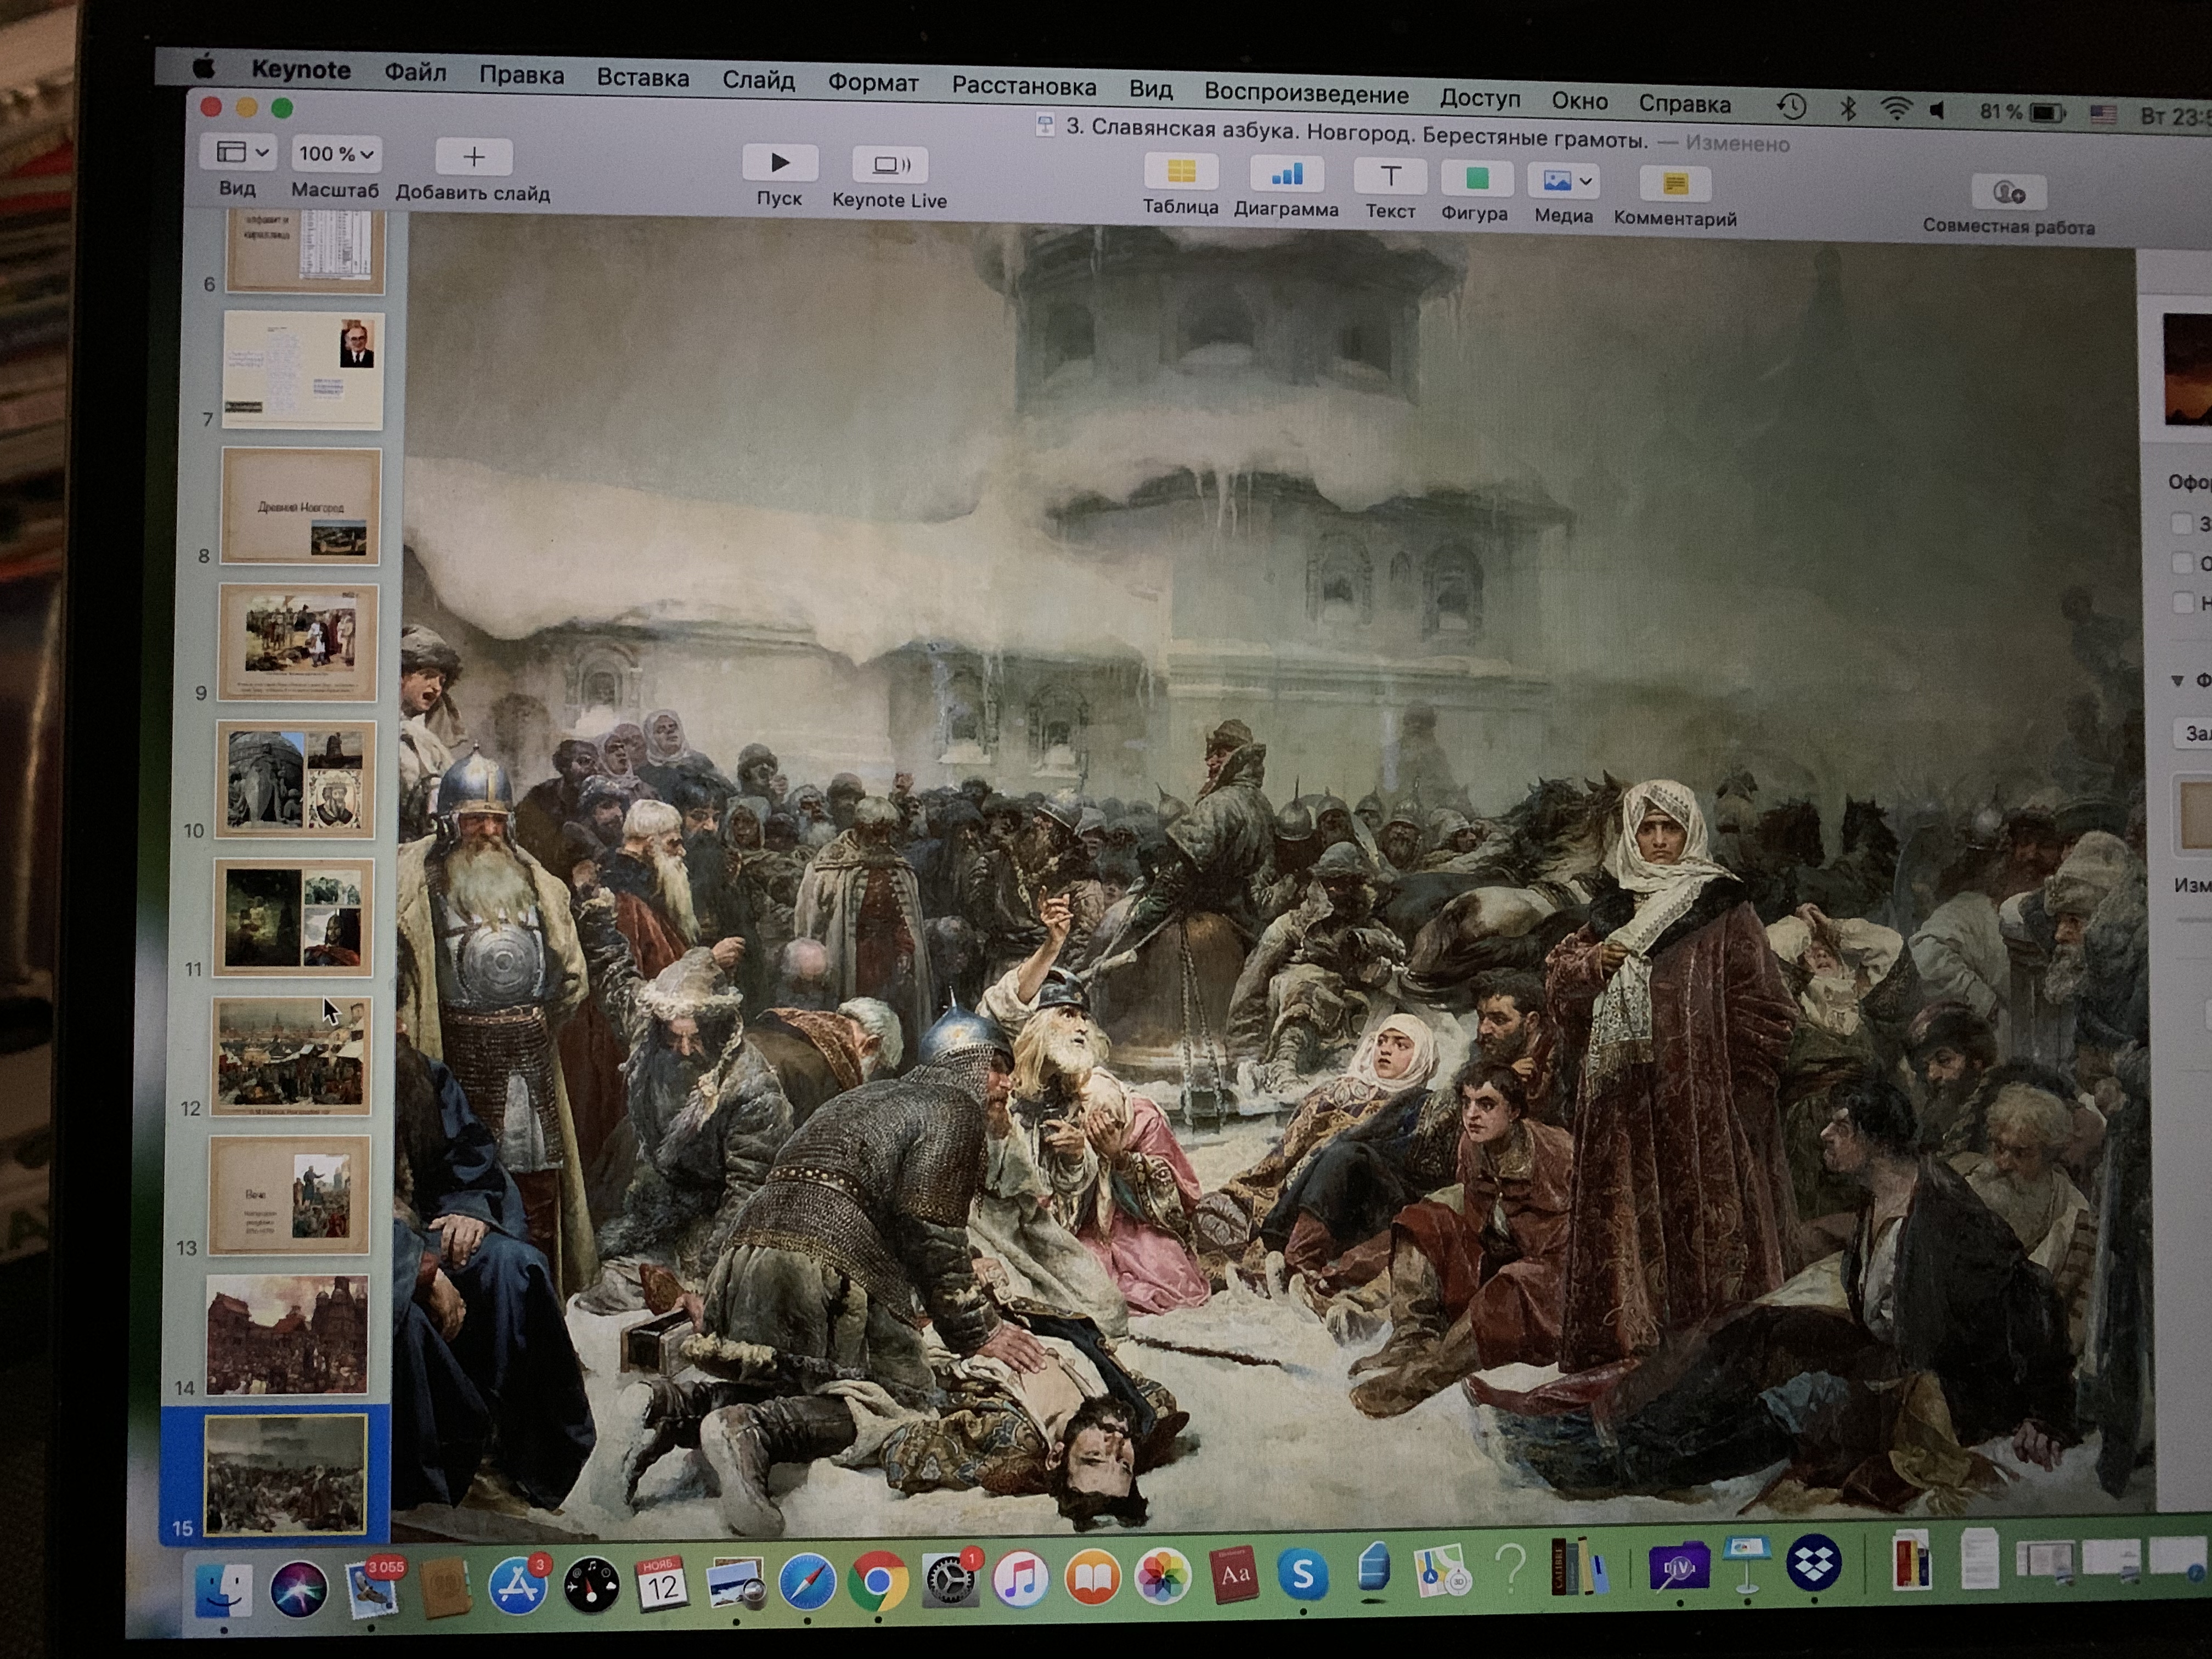The height and width of the screenshot is (1659, 2212).
Task: Select slide 8 Древний Новгород thumbnail
Action: click(x=300, y=506)
